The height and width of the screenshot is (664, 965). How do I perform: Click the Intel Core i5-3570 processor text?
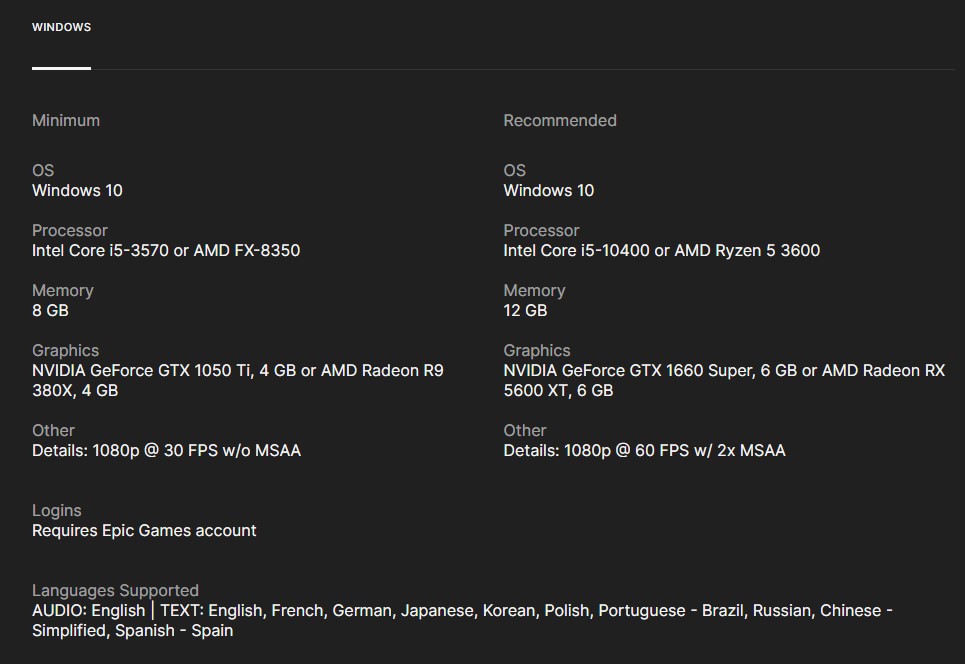click(99, 250)
